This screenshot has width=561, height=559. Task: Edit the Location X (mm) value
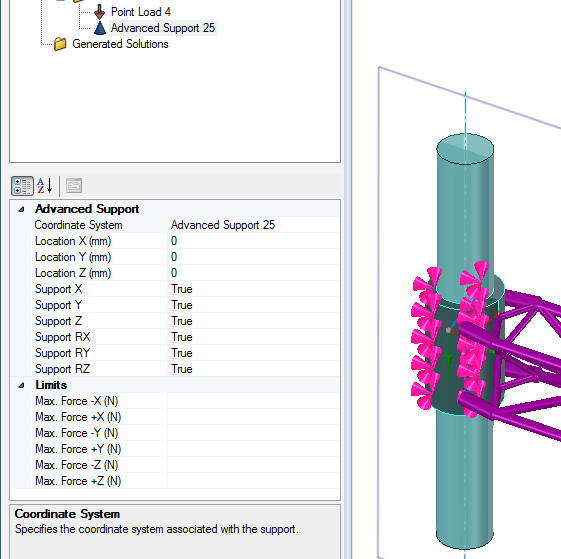click(253, 241)
